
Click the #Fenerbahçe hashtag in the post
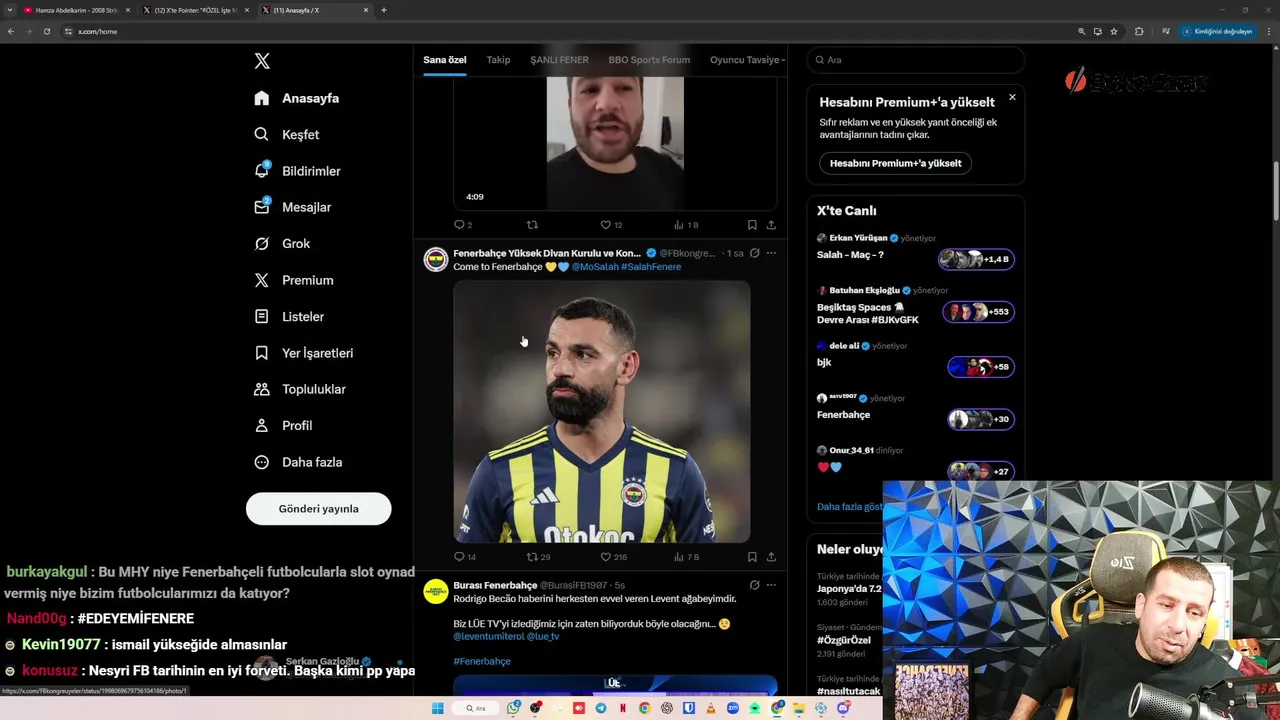click(482, 661)
